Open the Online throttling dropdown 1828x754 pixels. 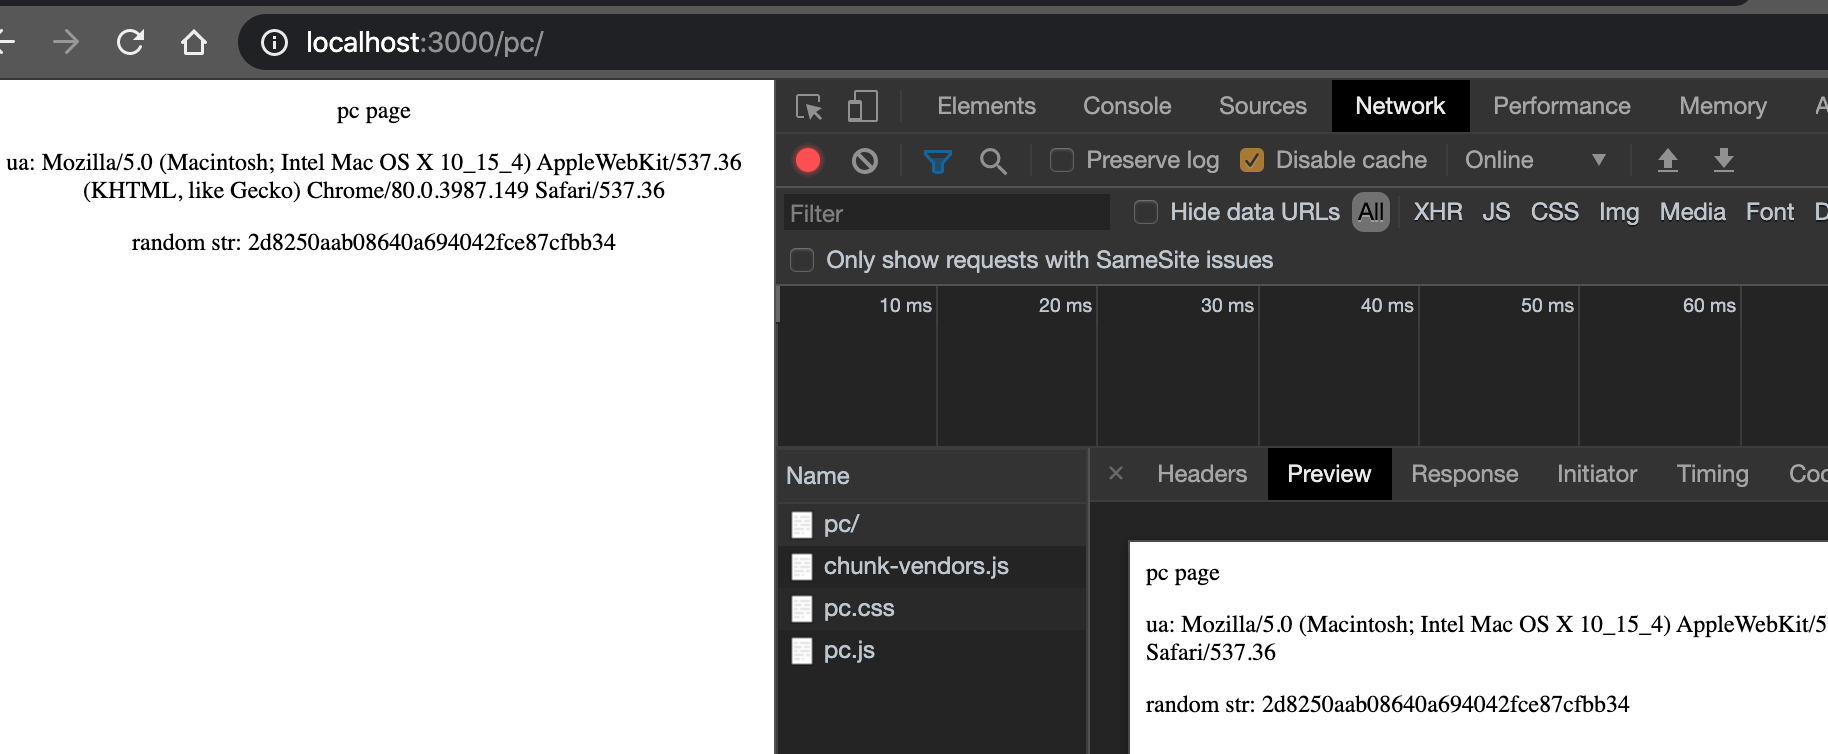coord(1534,160)
